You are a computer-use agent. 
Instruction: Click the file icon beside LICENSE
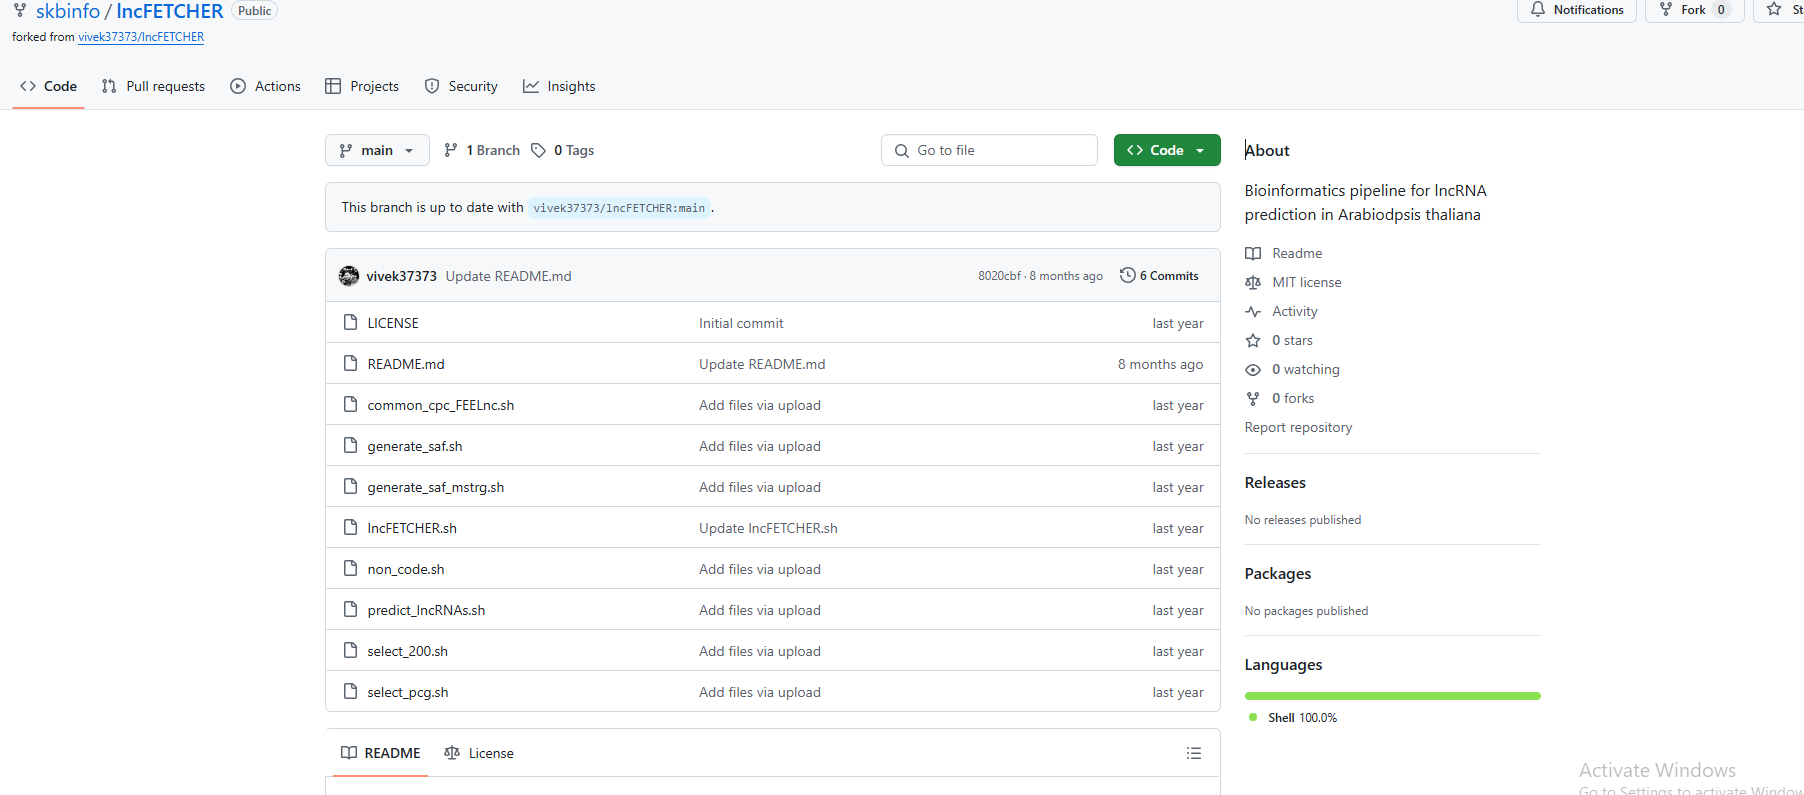coord(350,322)
